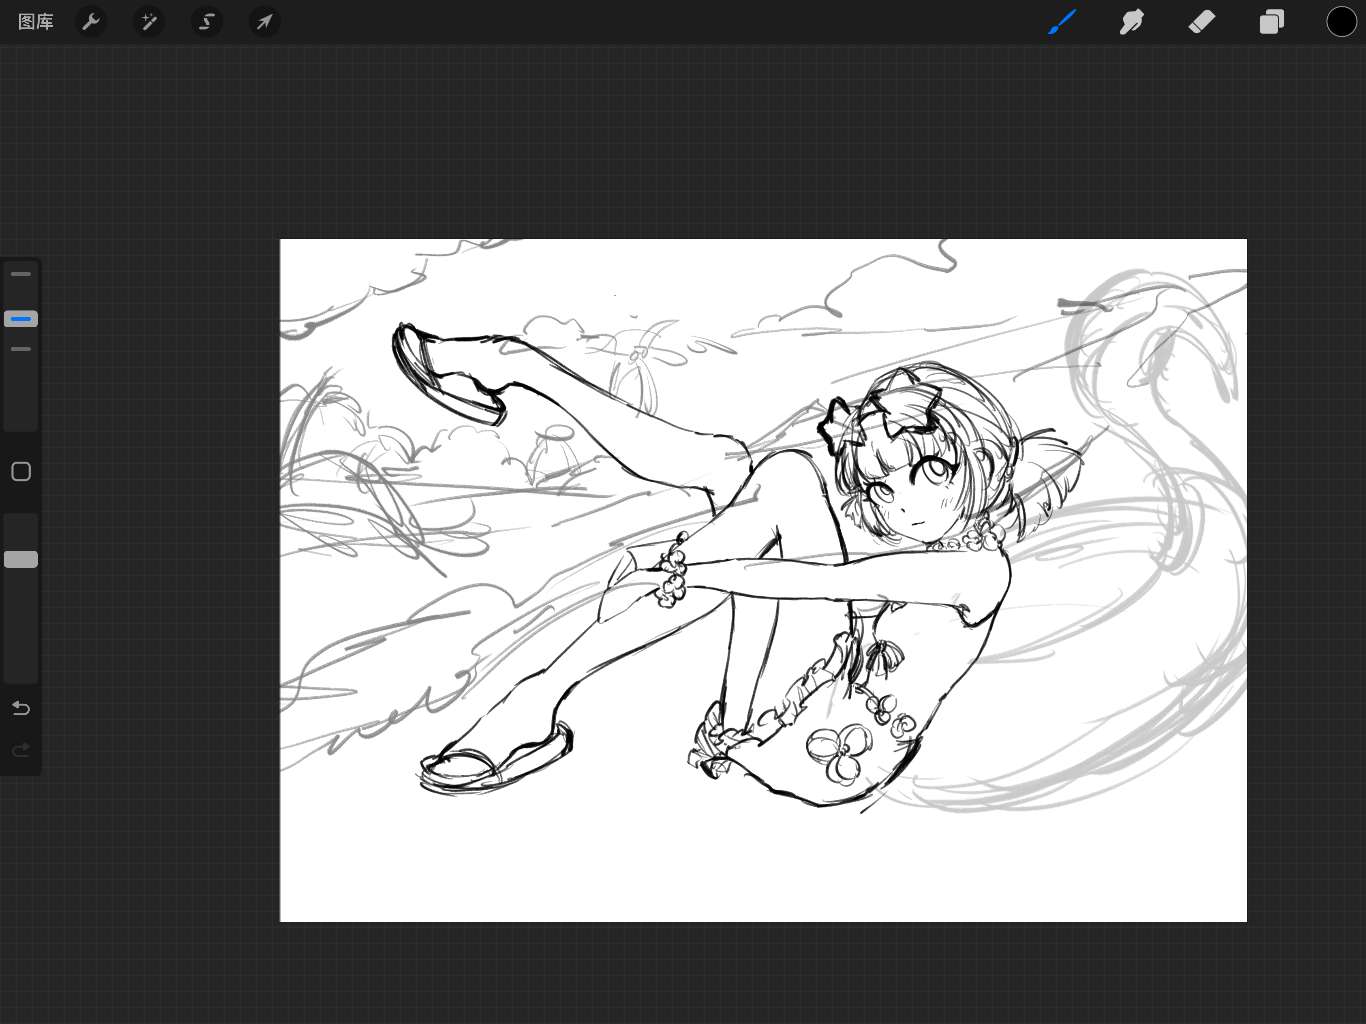
Task: Open the 图库 gallery
Action: [36, 22]
